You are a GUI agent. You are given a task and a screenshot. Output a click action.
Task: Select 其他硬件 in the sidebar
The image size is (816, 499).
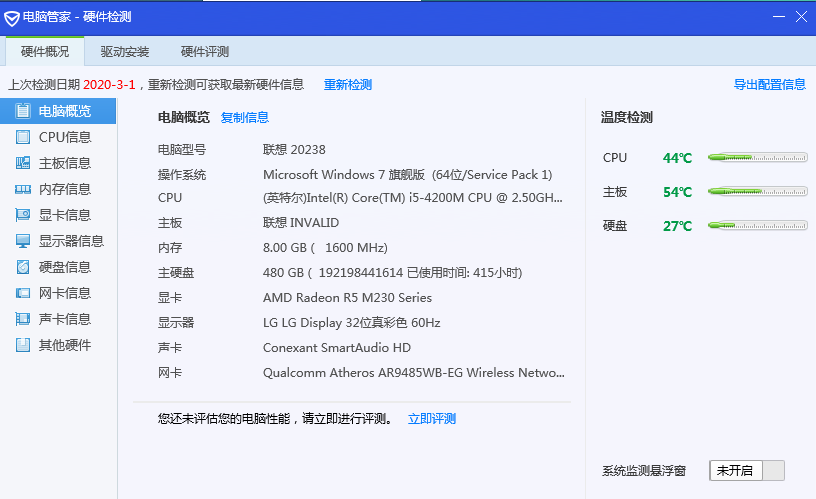tap(58, 345)
